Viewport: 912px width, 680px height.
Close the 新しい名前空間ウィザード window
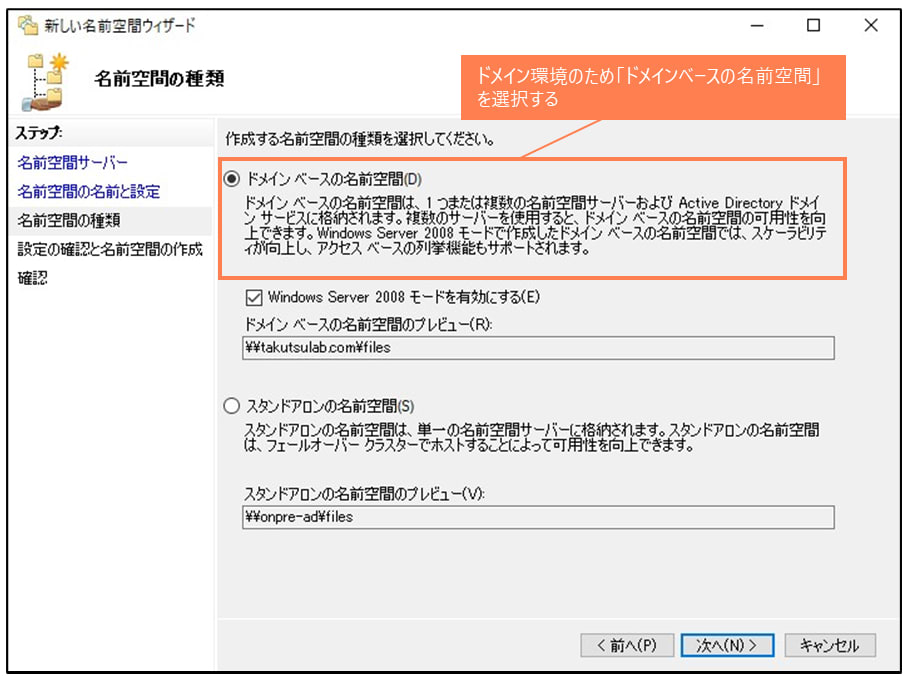871,26
